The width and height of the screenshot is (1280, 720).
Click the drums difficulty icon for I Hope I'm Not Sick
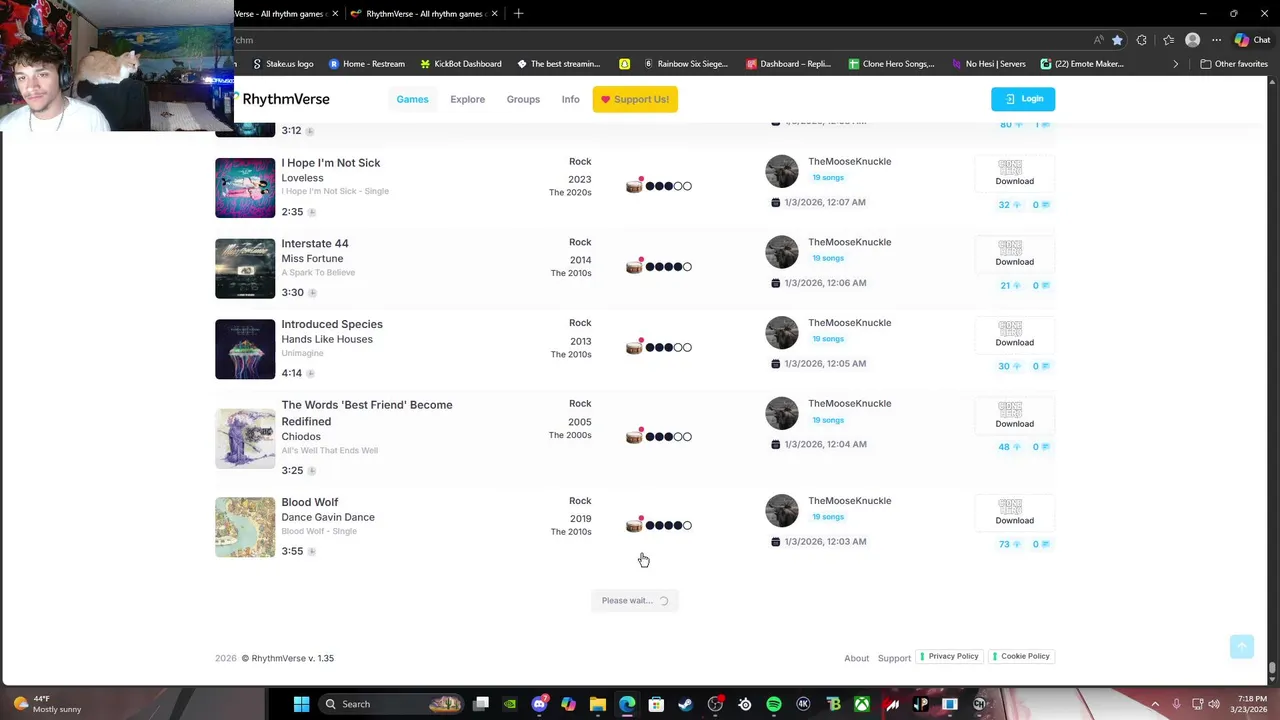[634, 185]
